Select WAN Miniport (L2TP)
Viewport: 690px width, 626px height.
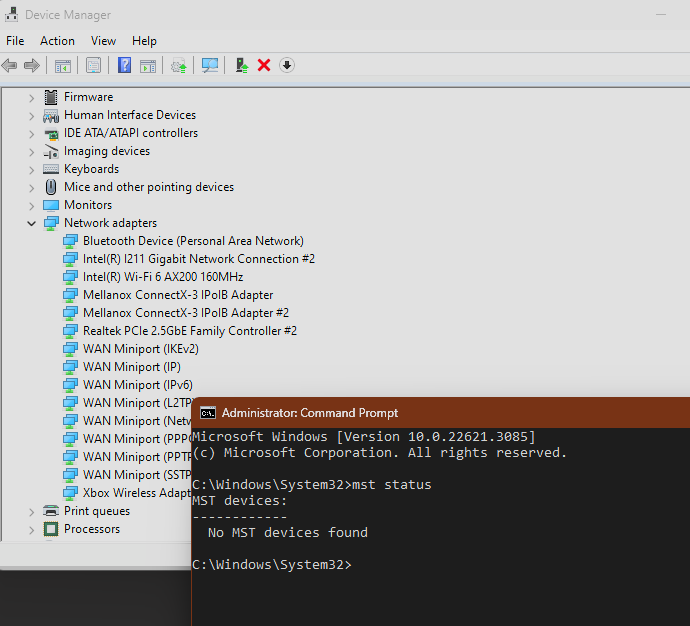[137, 403]
